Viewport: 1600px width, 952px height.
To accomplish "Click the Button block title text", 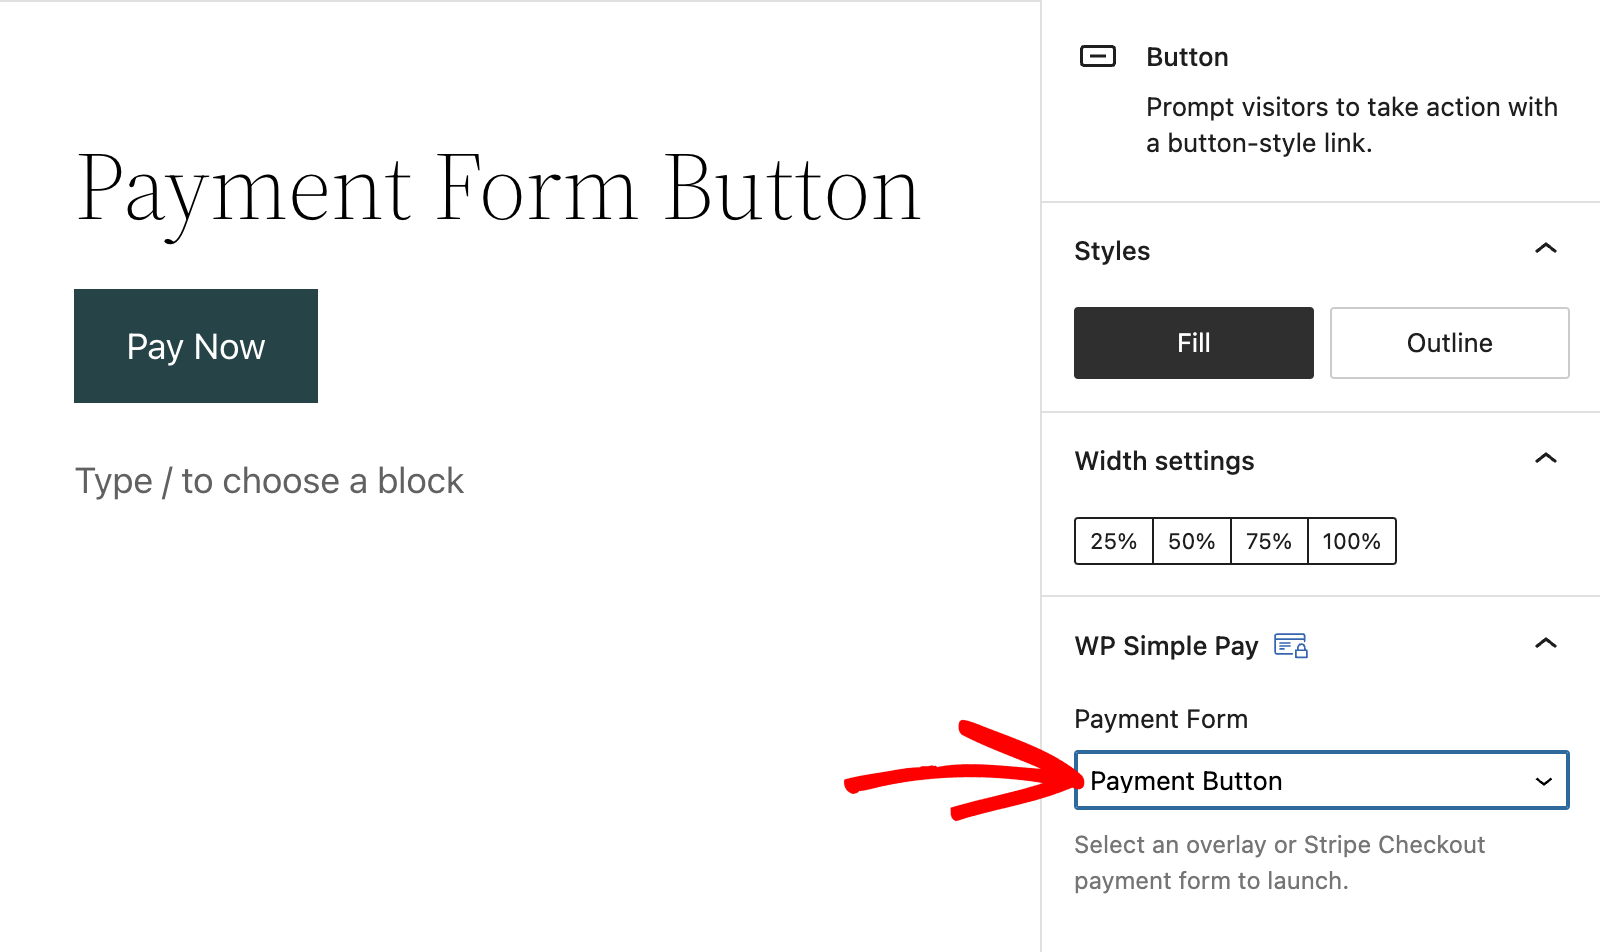I will tap(1187, 57).
